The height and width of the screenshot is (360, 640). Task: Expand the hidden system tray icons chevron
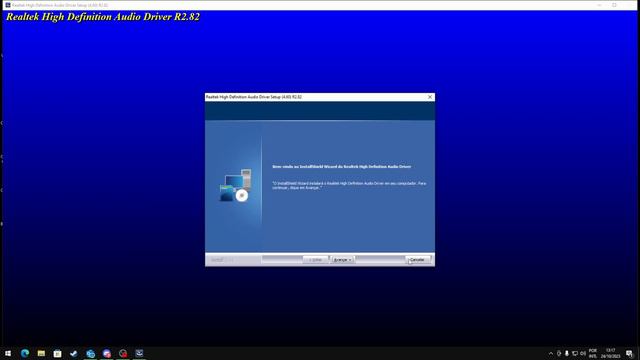[551, 353]
